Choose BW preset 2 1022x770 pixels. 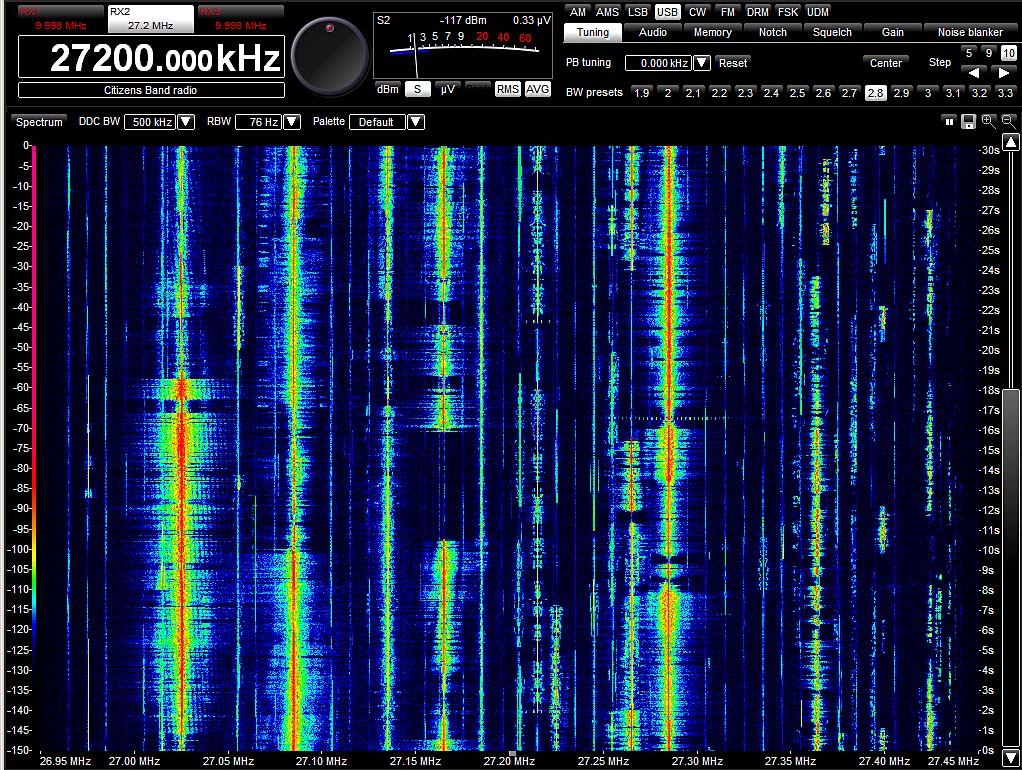(667, 93)
